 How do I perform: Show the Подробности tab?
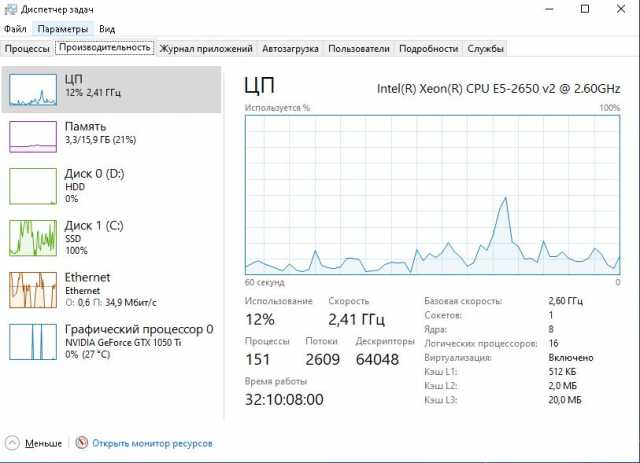(x=428, y=48)
